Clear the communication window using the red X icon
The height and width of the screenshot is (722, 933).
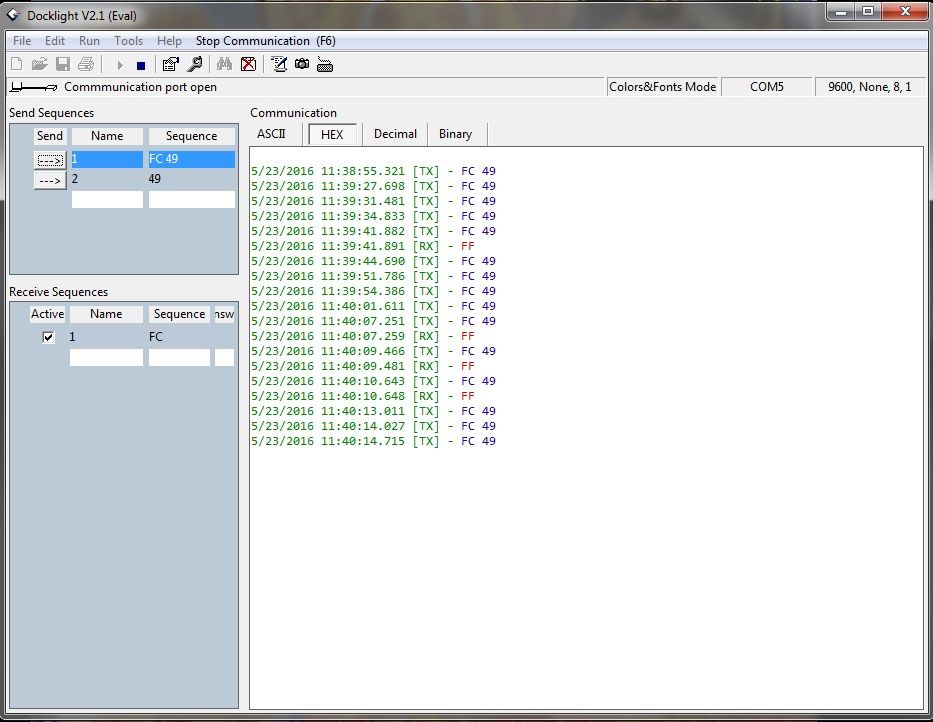click(x=248, y=64)
